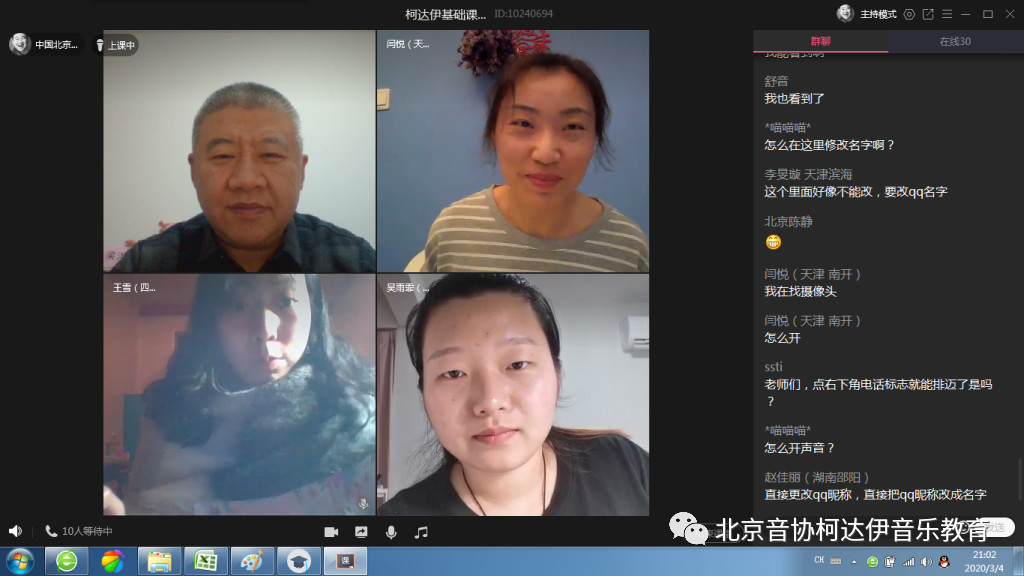Screen dimensions: 1024x576
Task: Click the host avatar beside 主持模式
Action: point(846,14)
